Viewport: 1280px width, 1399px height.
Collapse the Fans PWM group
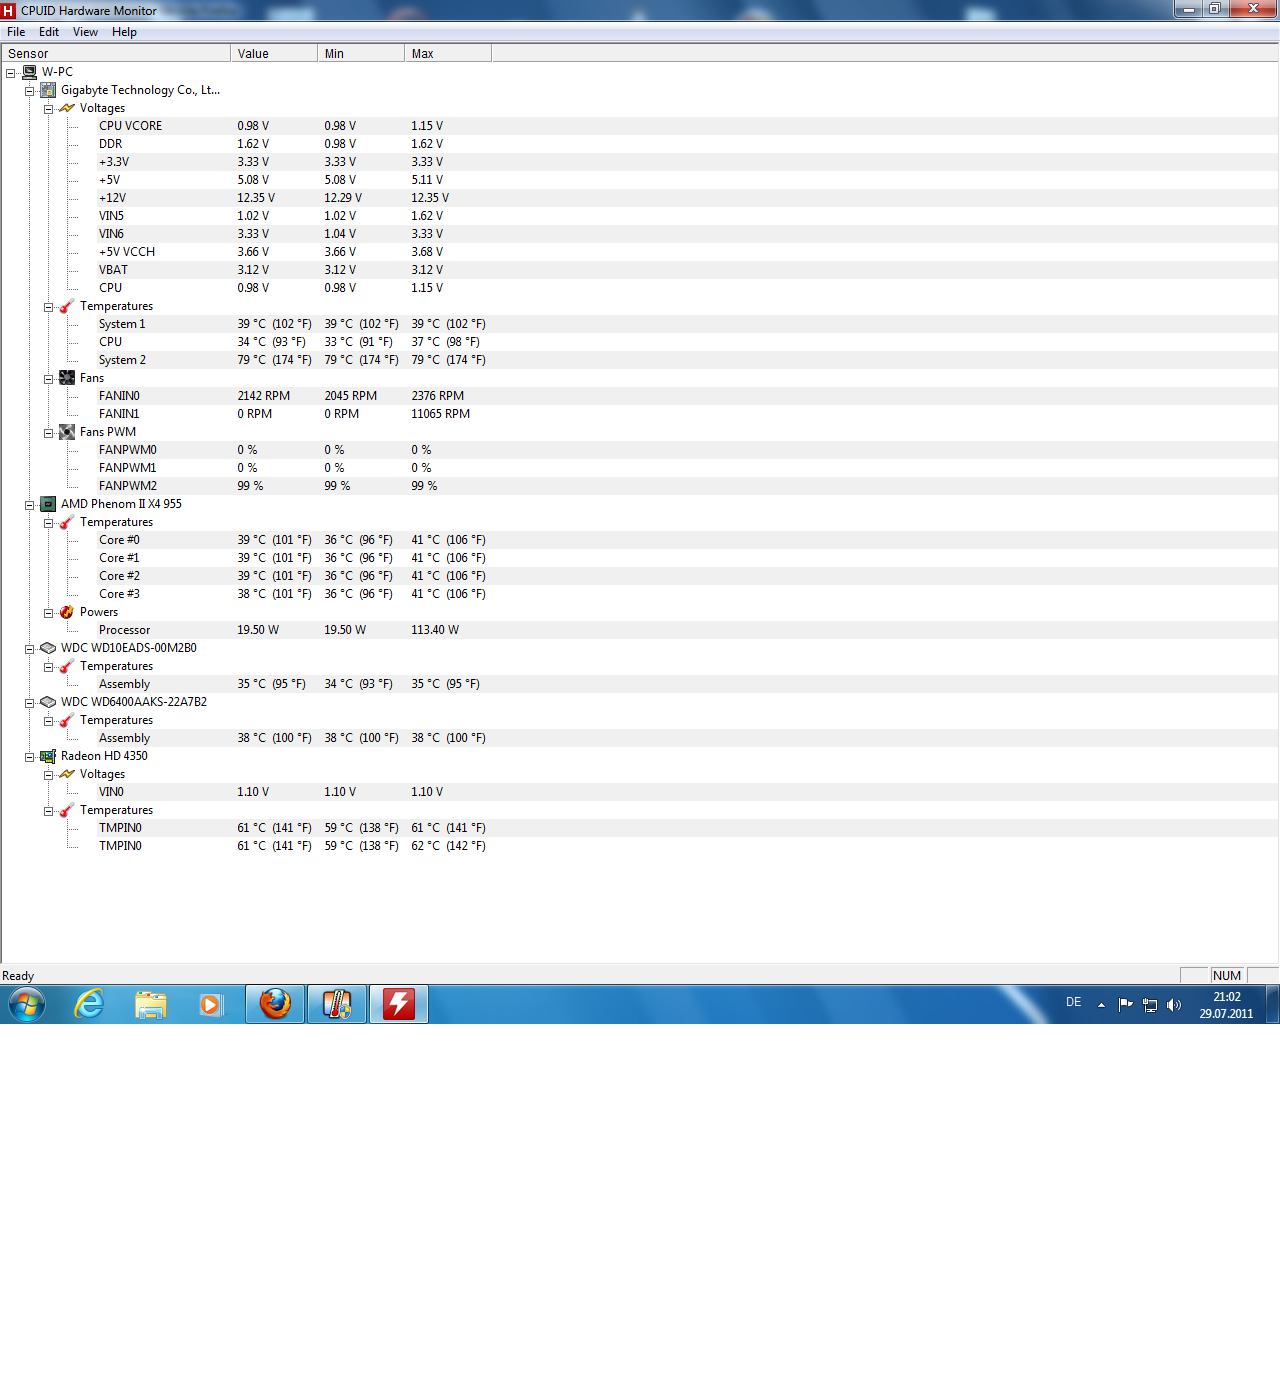(x=48, y=433)
